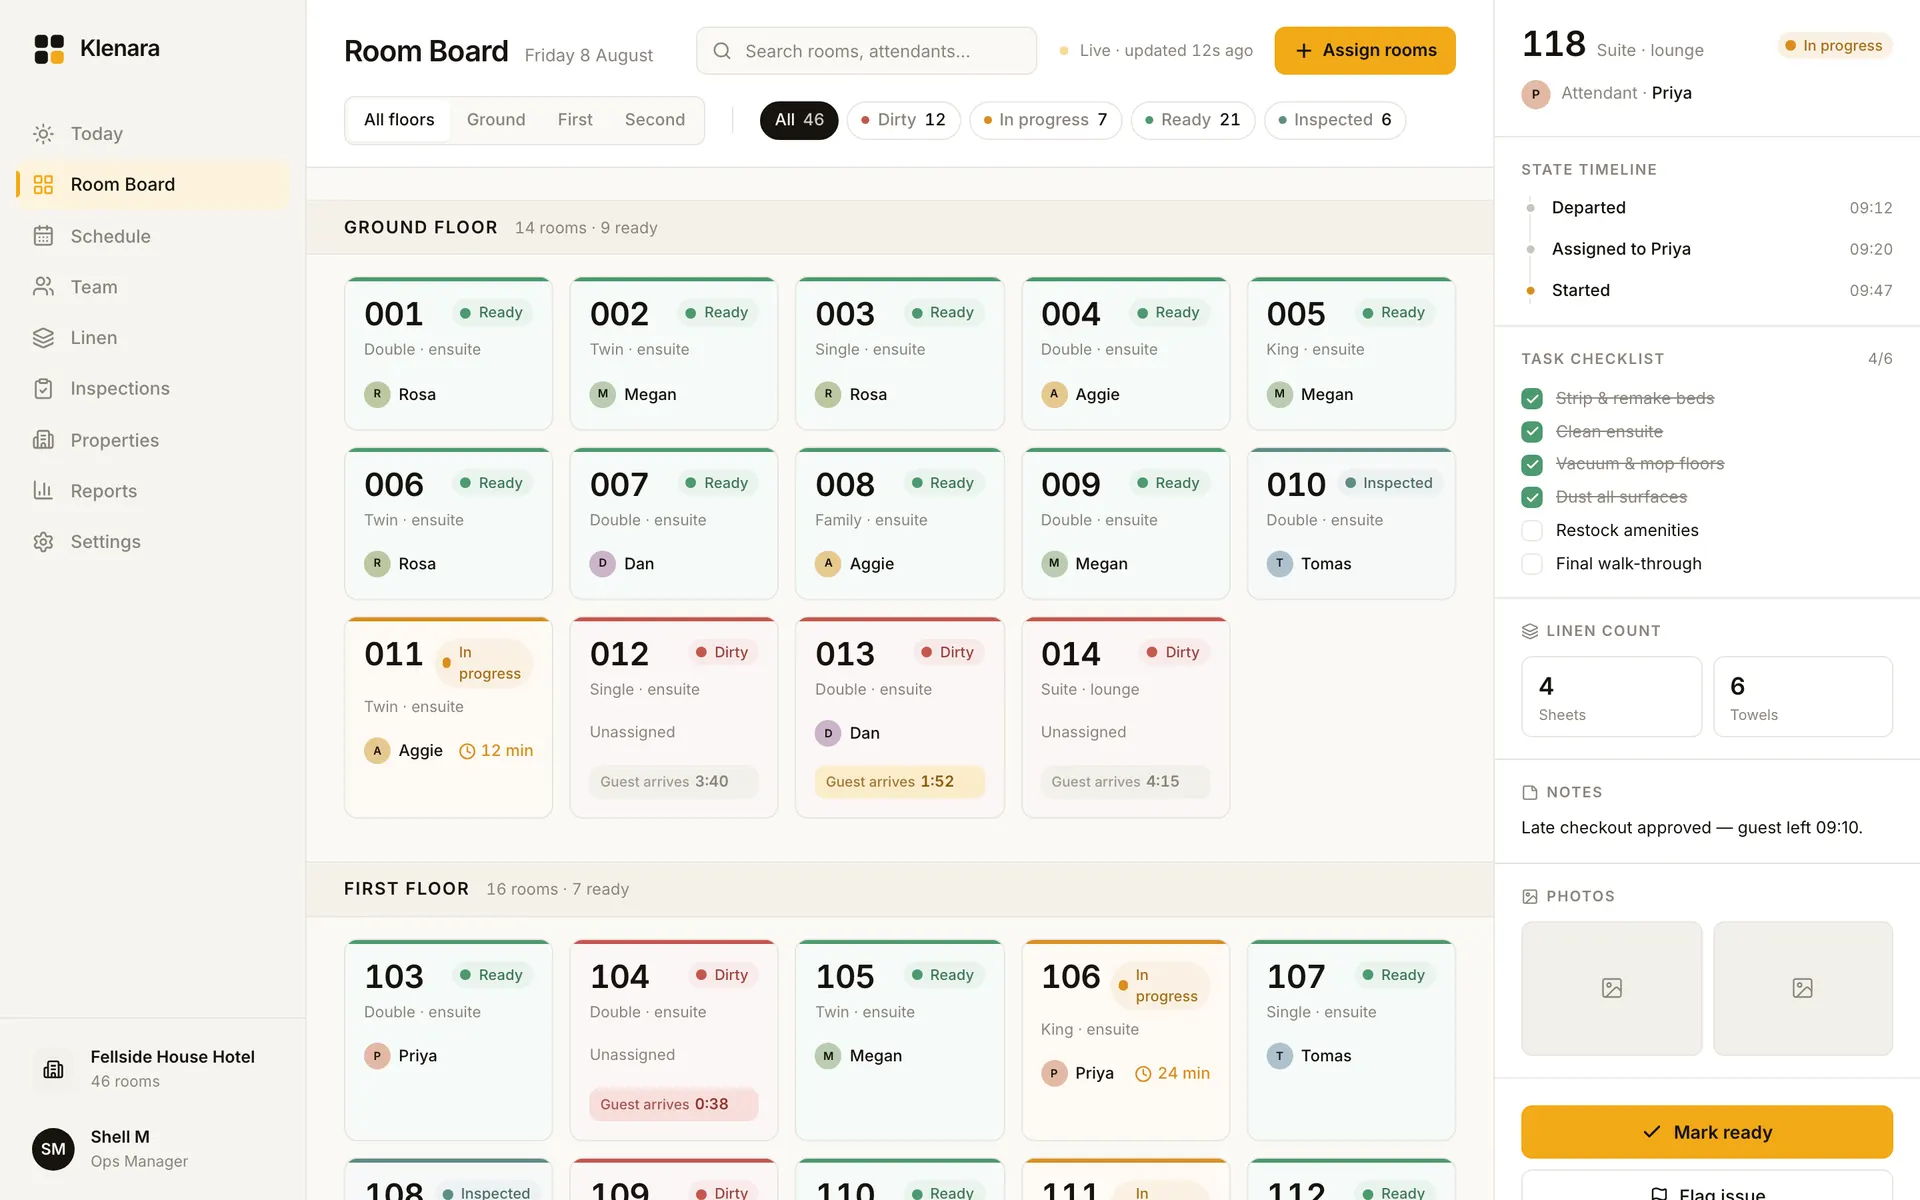
Task: Open room 012 card
Action: click(x=674, y=718)
